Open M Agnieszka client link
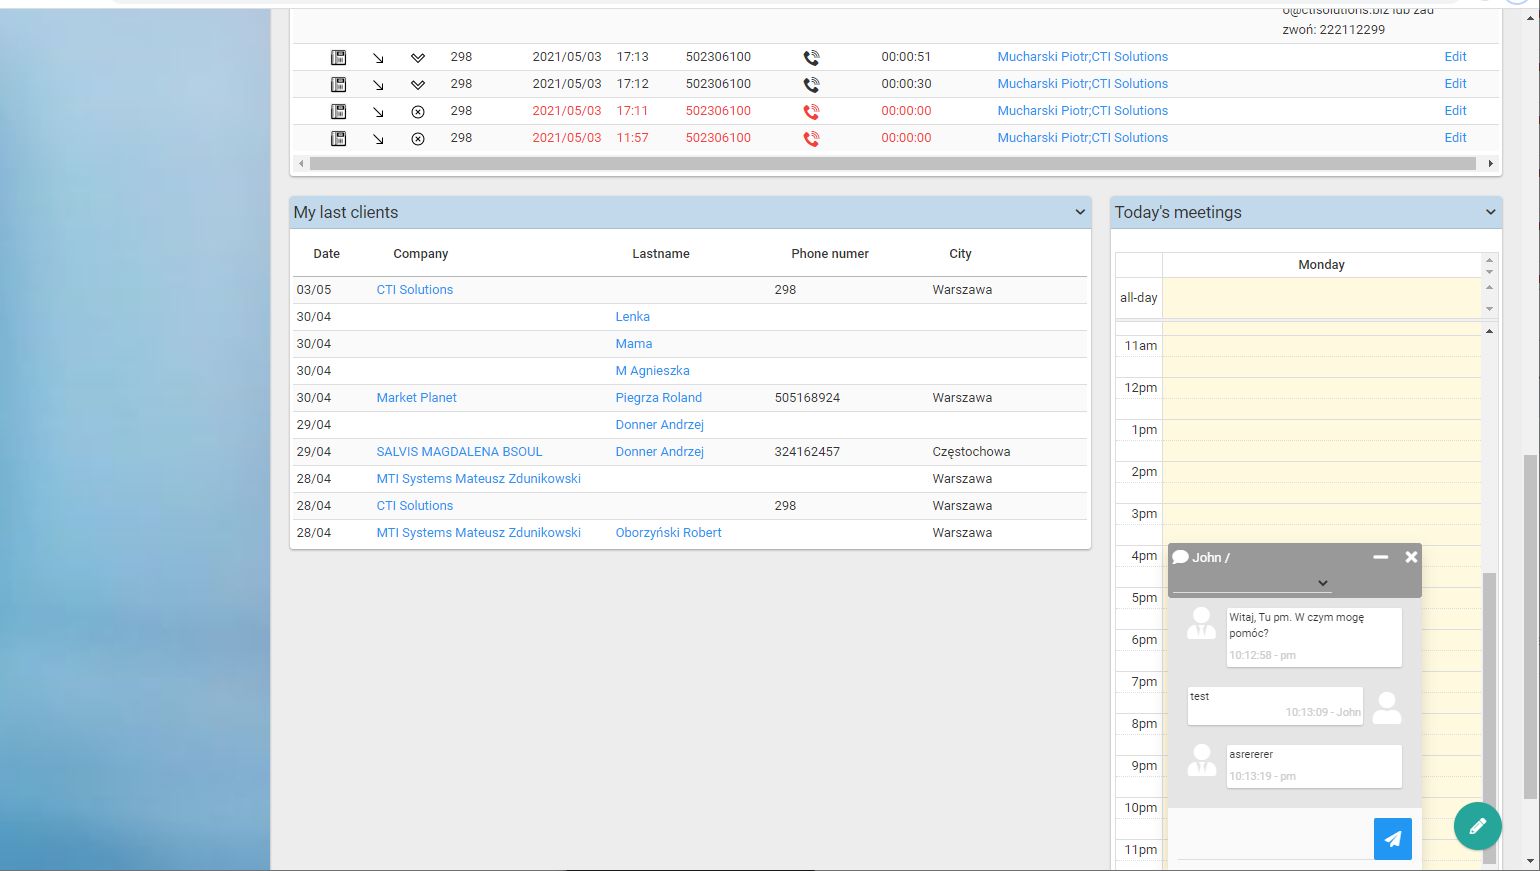This screenshot has height=871, width=1540. click(652, 371)
